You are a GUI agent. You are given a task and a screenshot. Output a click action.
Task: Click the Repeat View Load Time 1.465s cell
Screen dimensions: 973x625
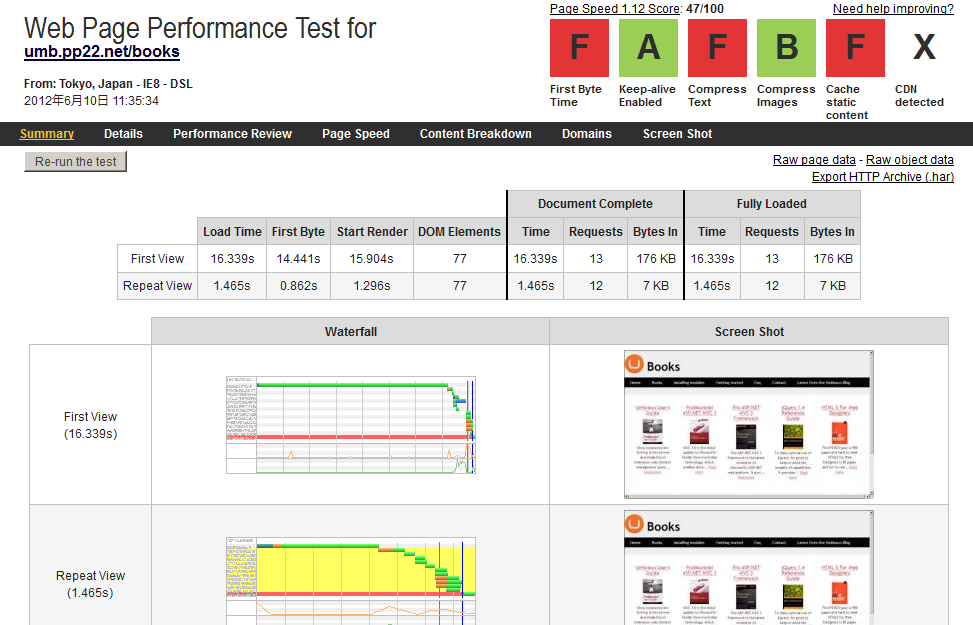[232, 286]
